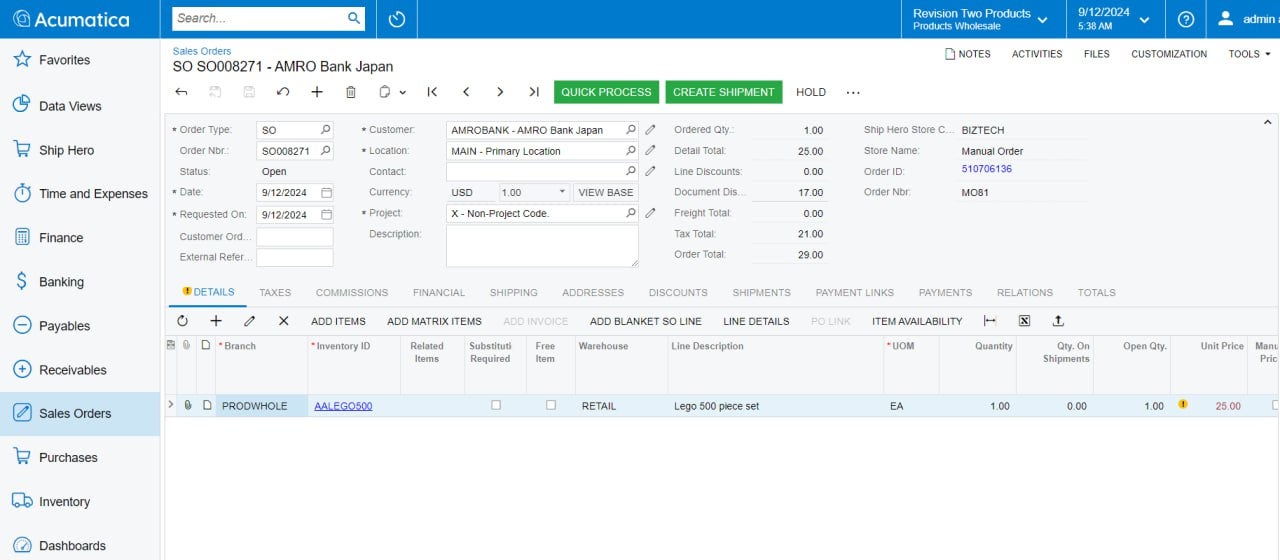Viewport: 1280px width, 560px height.
Task: Switch to the Payments tab
Action: [x=945, y=293]
